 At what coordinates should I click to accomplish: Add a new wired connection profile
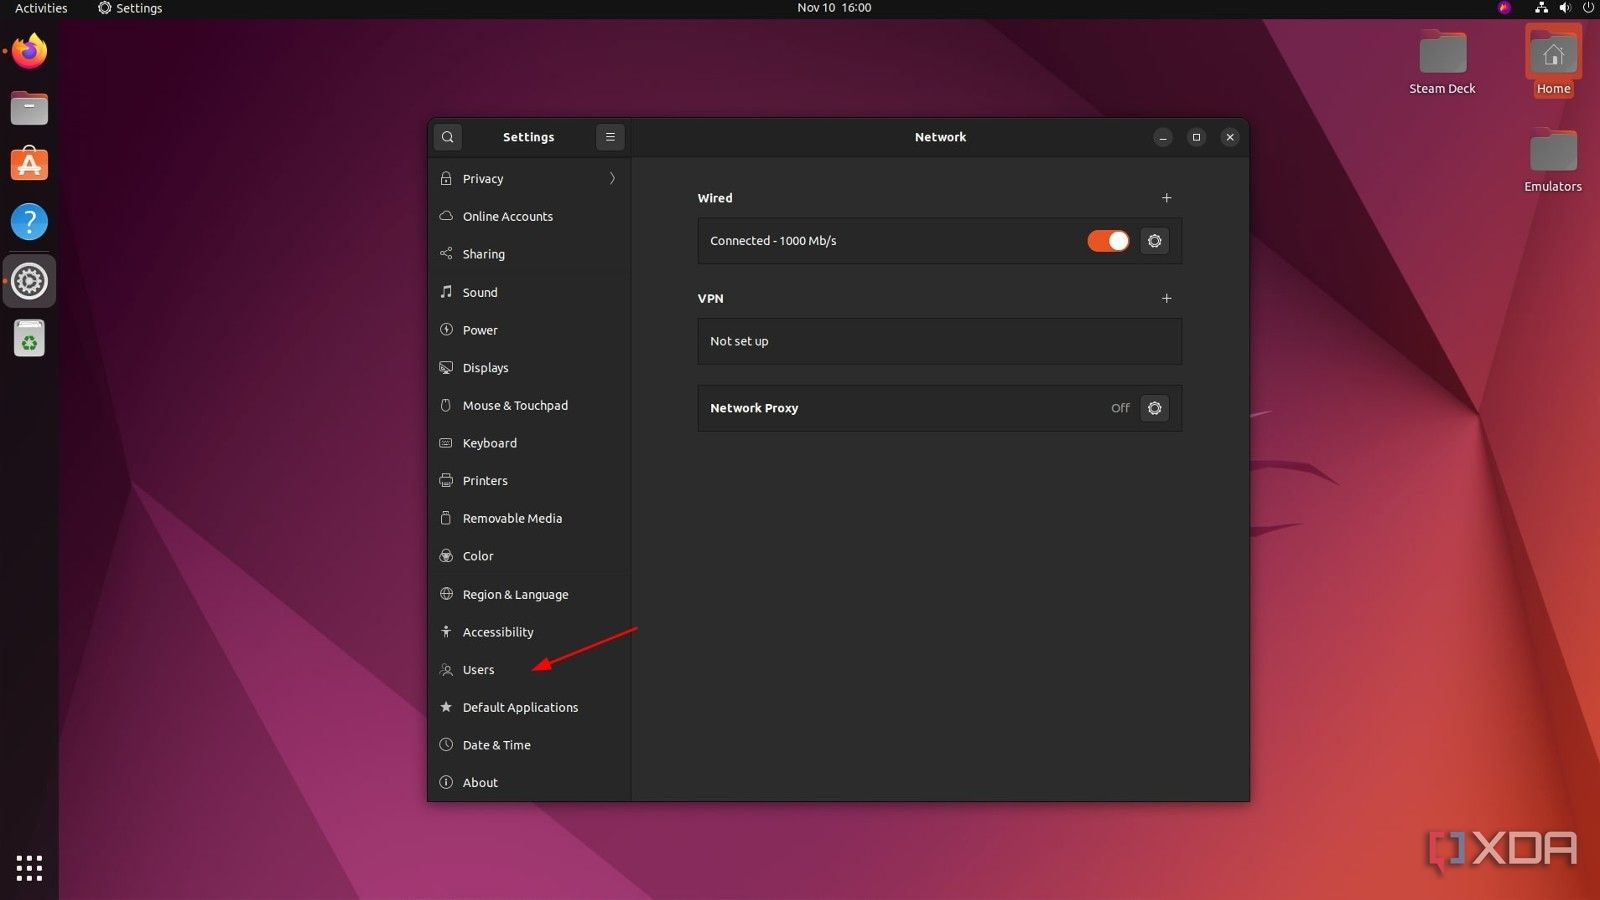[1166, 198]
